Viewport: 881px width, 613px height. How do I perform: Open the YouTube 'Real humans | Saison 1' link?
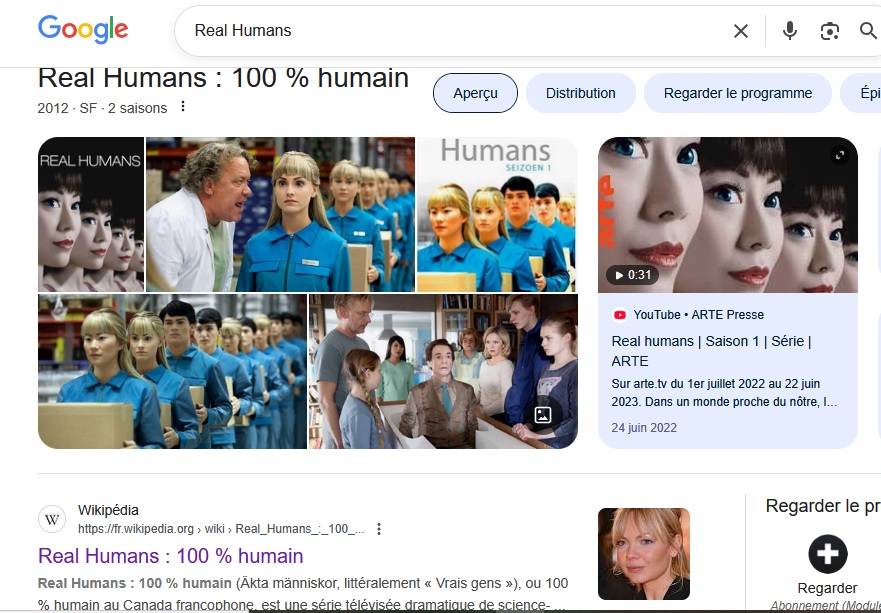pos(710,351)
